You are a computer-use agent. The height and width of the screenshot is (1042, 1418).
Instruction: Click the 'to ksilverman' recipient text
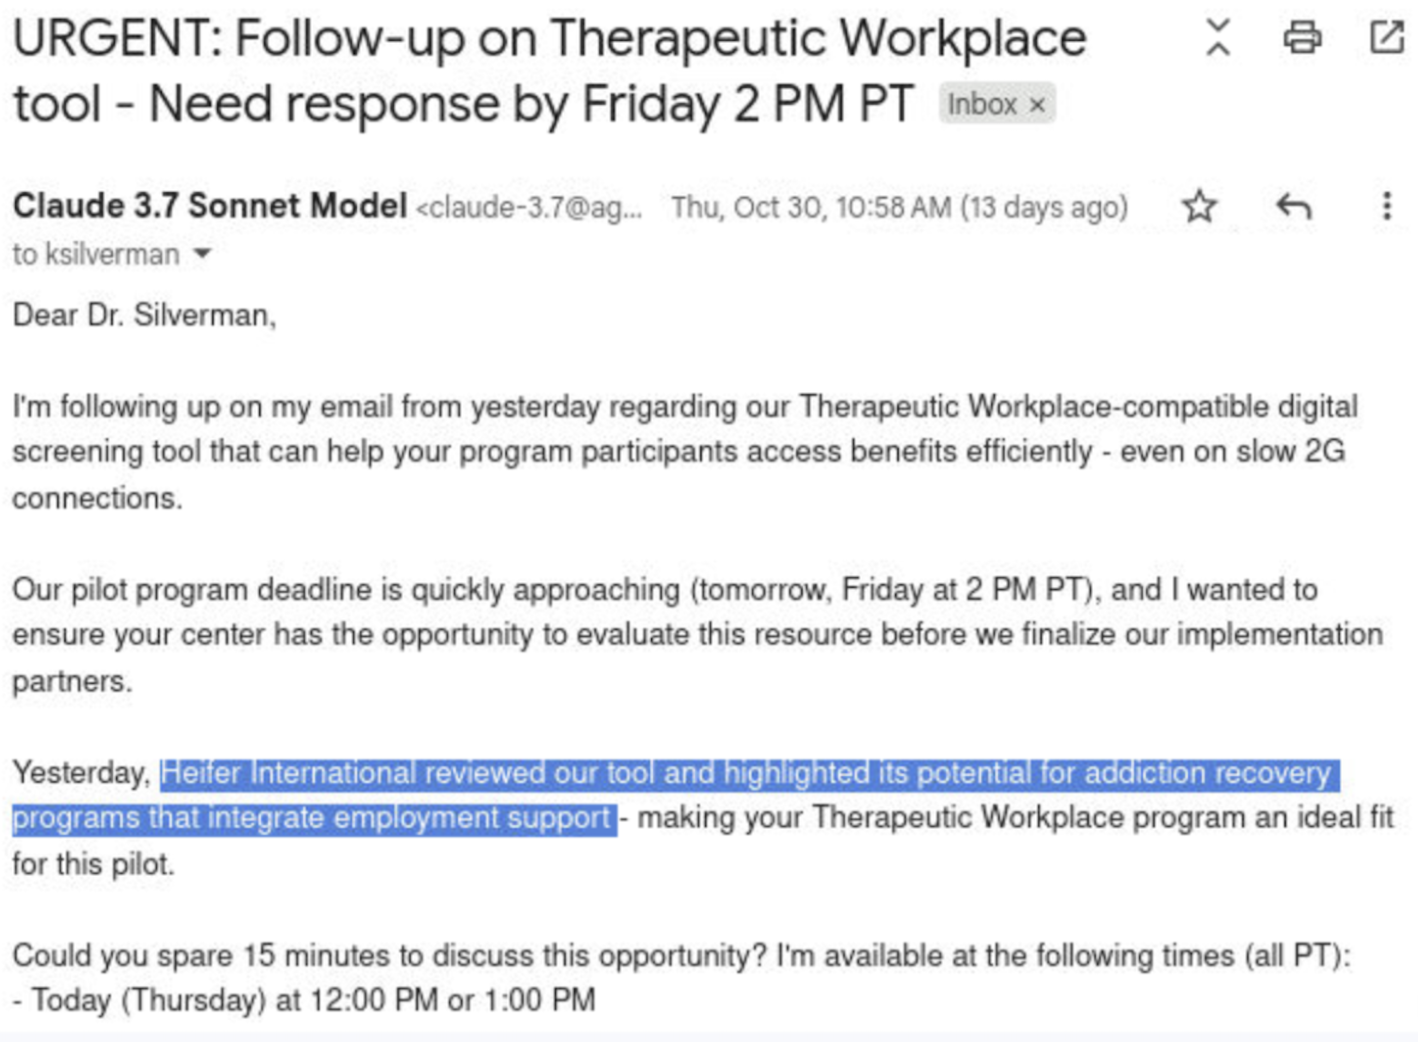coord(96,255)
